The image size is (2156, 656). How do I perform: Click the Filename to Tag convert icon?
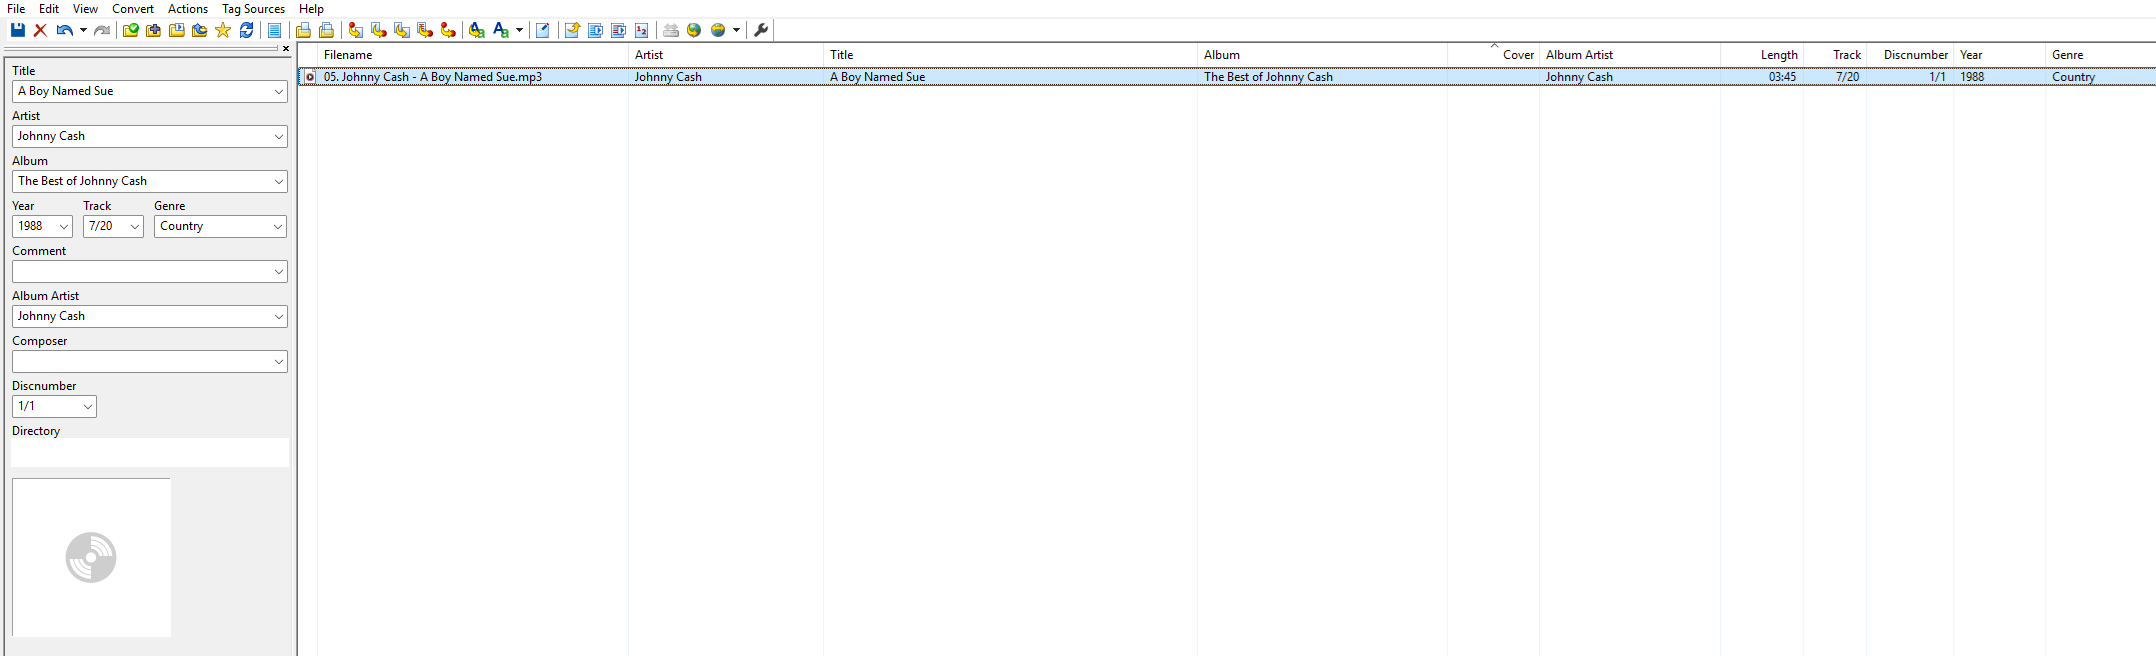pyautogui.click(x=378, y=30)
